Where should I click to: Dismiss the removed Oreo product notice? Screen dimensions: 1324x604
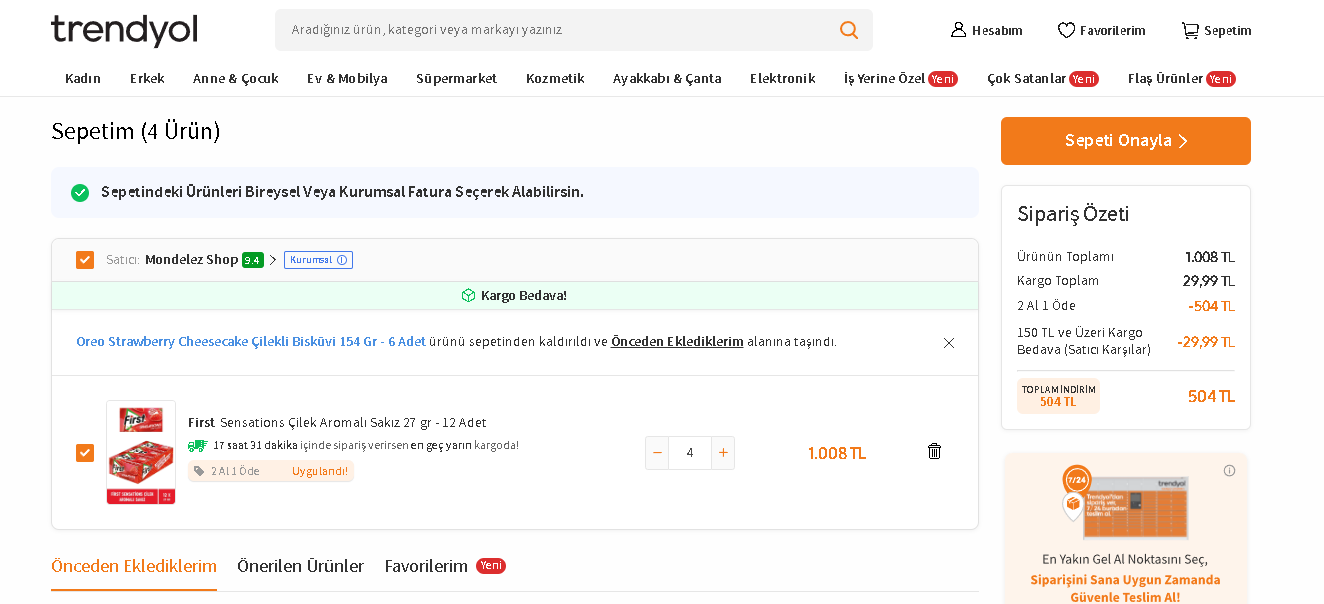point(949,343)
